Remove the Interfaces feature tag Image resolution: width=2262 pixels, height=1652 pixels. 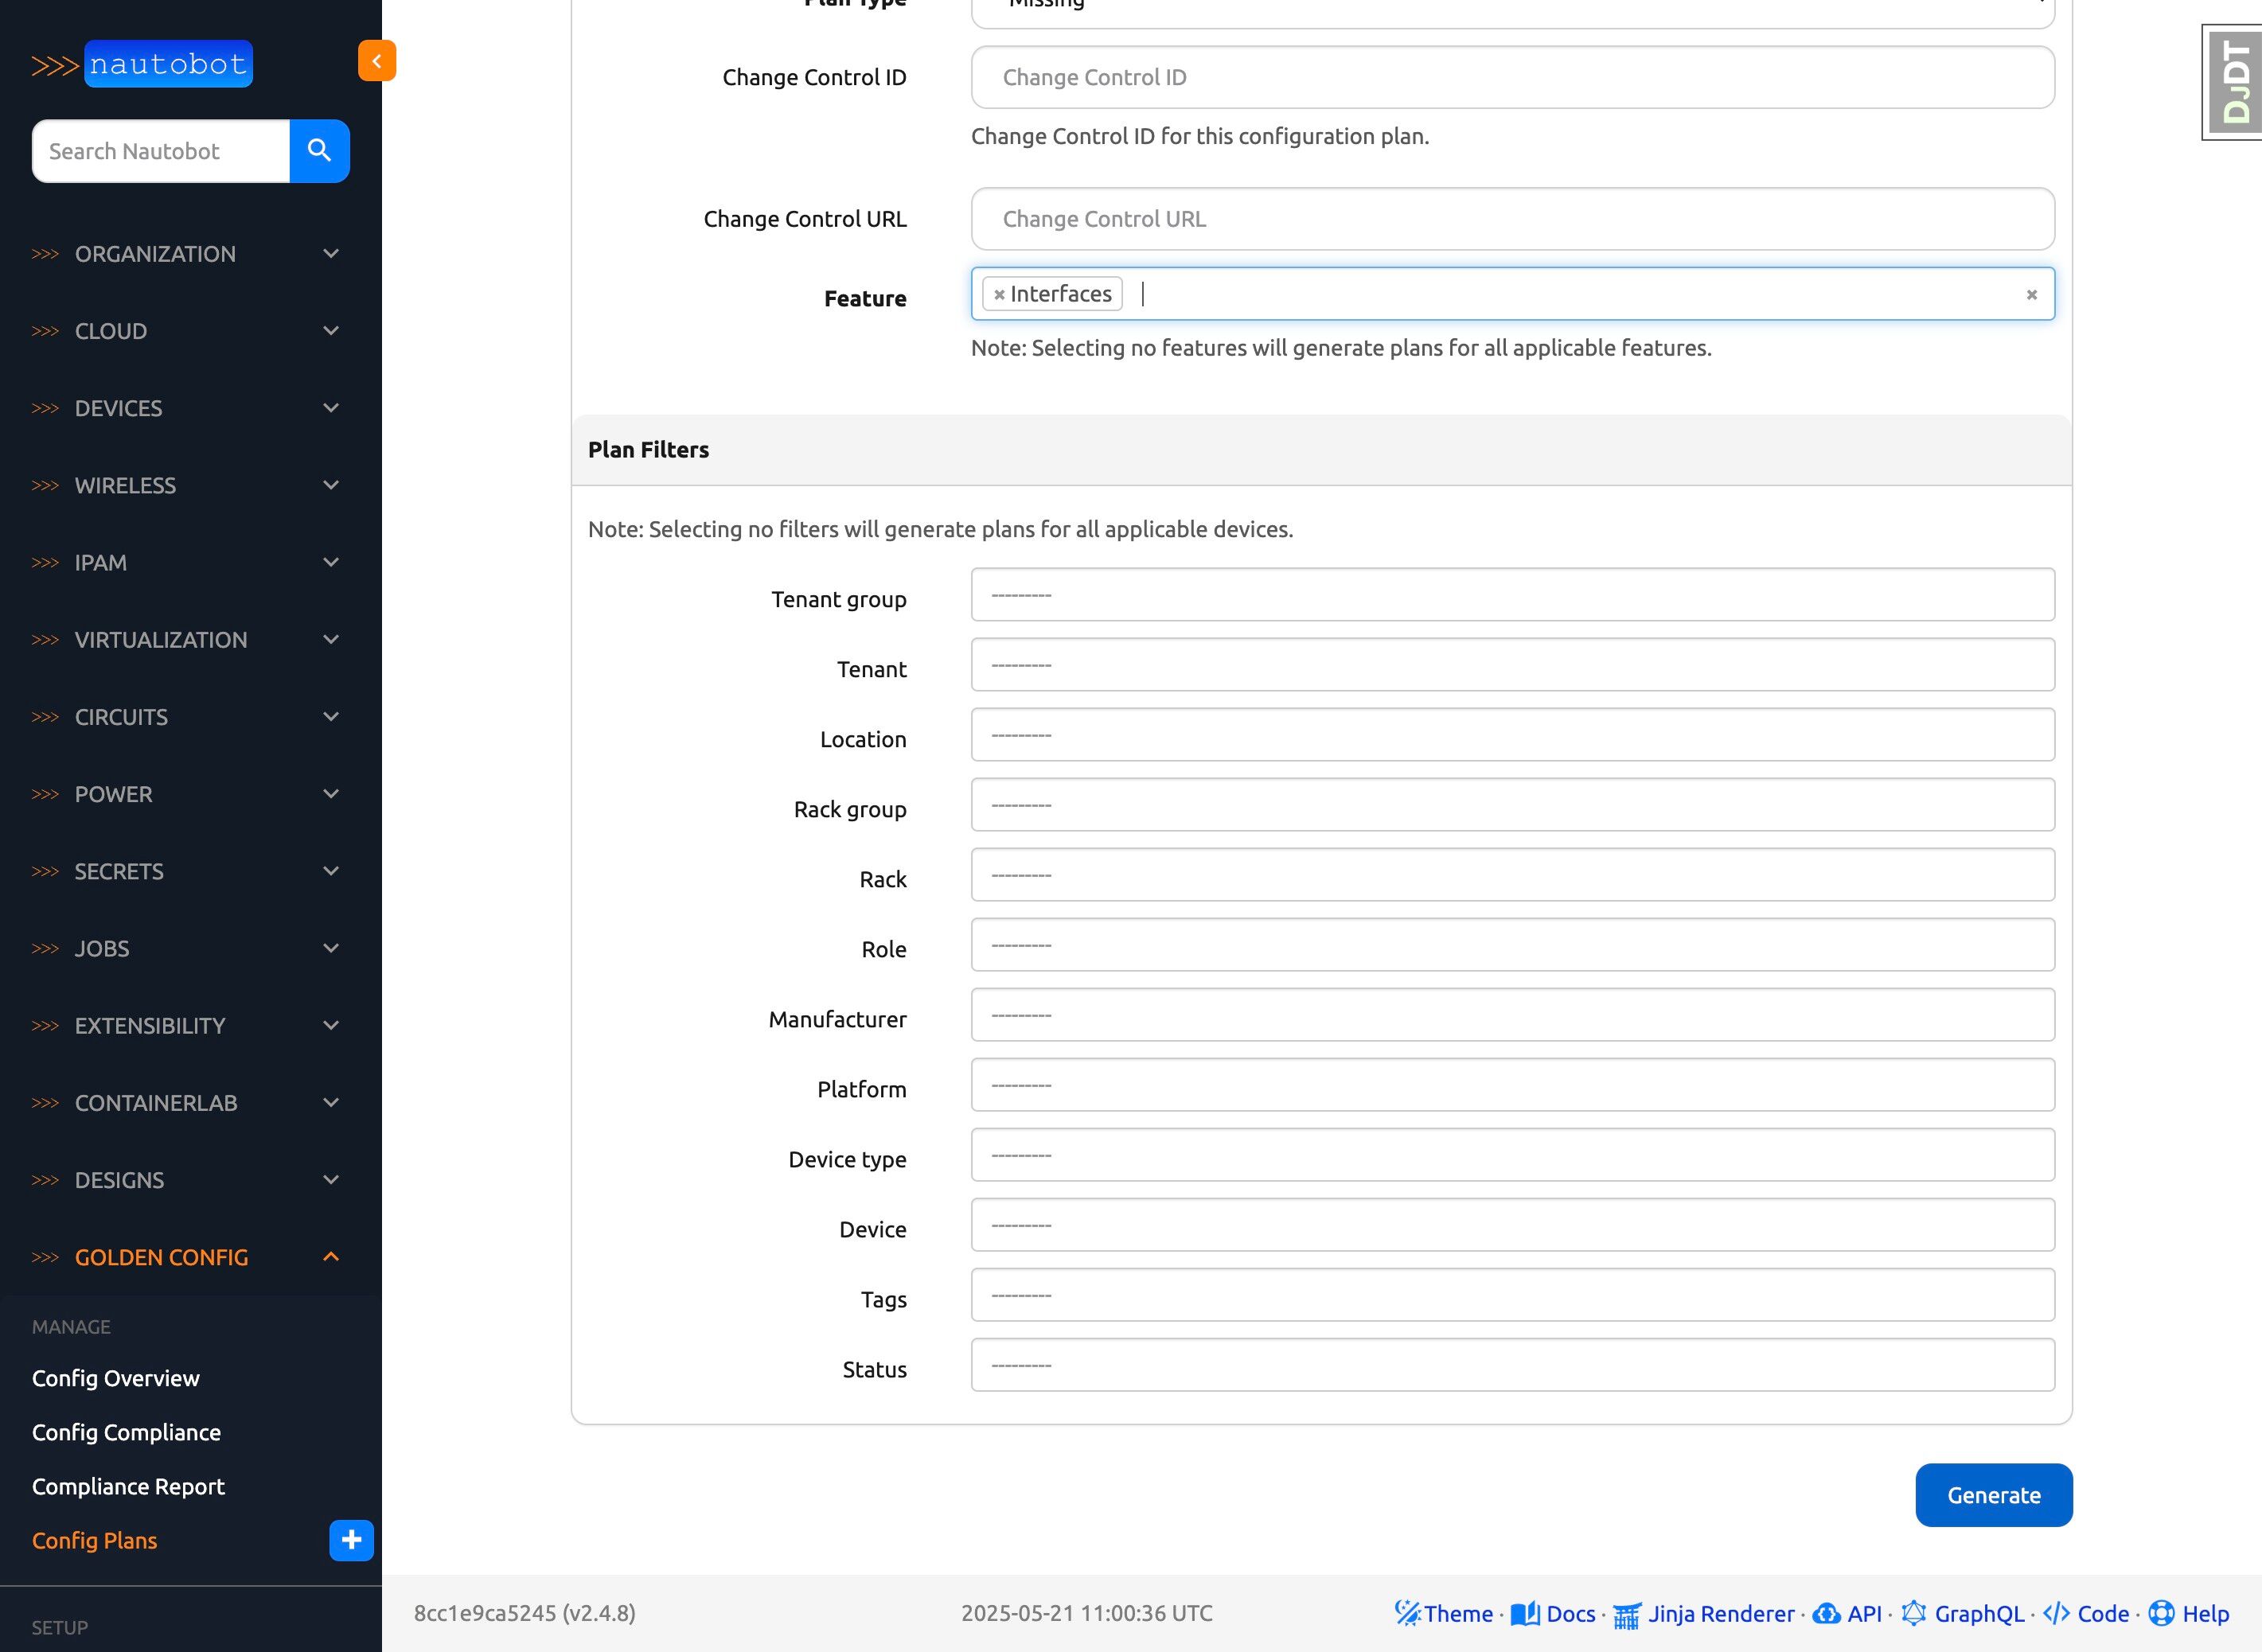pos(999,295)
